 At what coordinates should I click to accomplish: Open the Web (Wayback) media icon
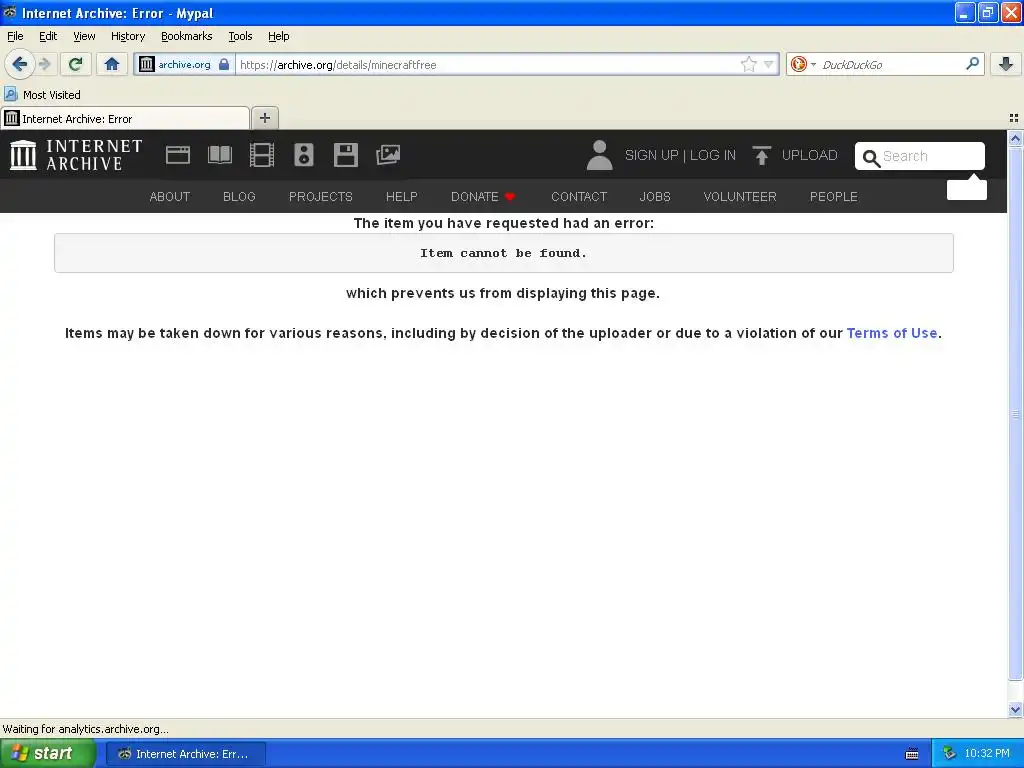[x=178, y=155]
